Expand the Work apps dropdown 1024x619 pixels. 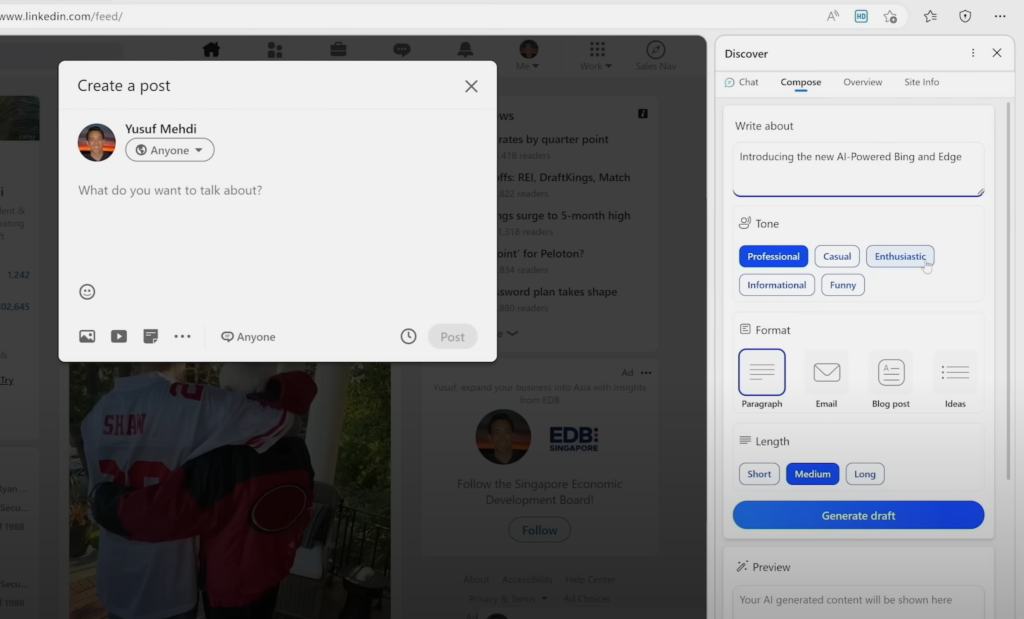pos(596,55)
